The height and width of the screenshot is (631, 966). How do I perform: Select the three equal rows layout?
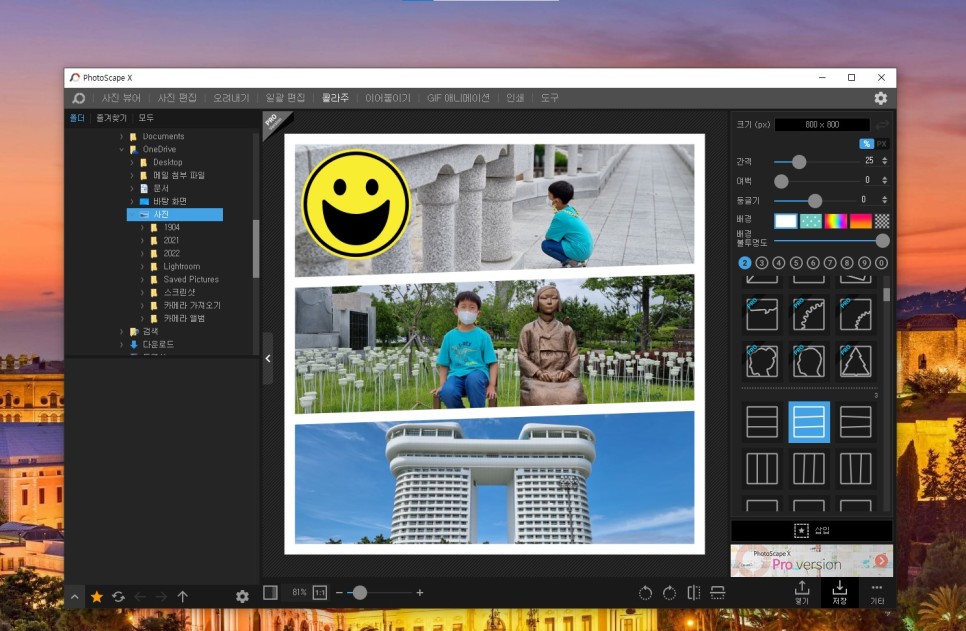762,422
